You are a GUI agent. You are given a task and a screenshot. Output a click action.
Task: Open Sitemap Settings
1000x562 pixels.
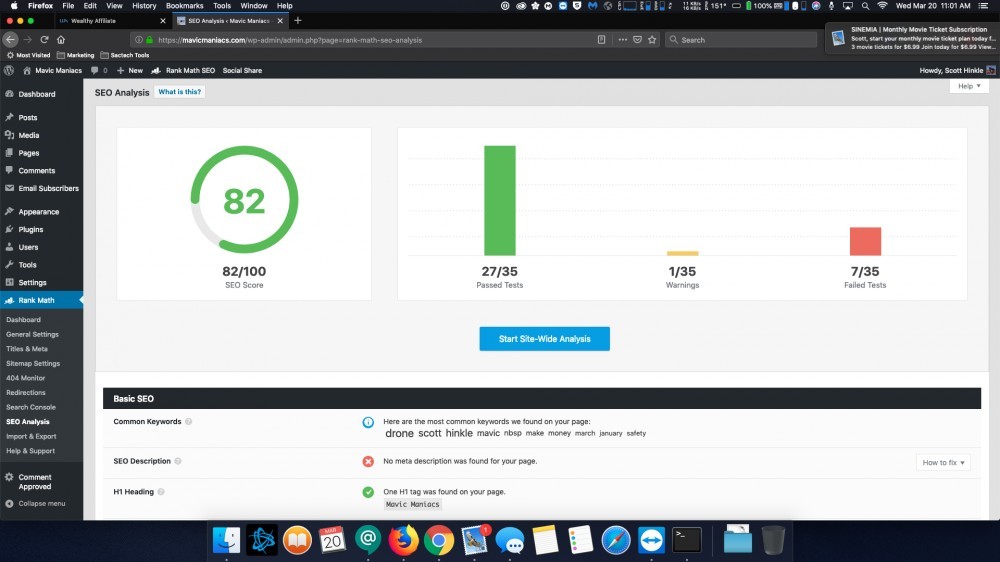[x=33, y=364]
